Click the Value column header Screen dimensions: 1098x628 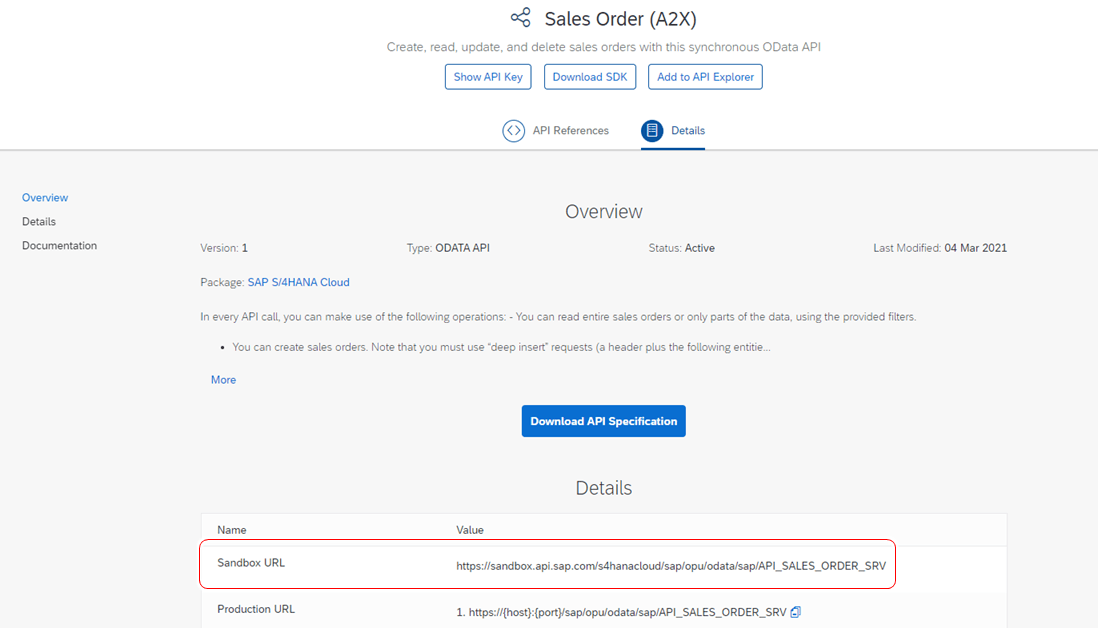(x=470, y=530)
